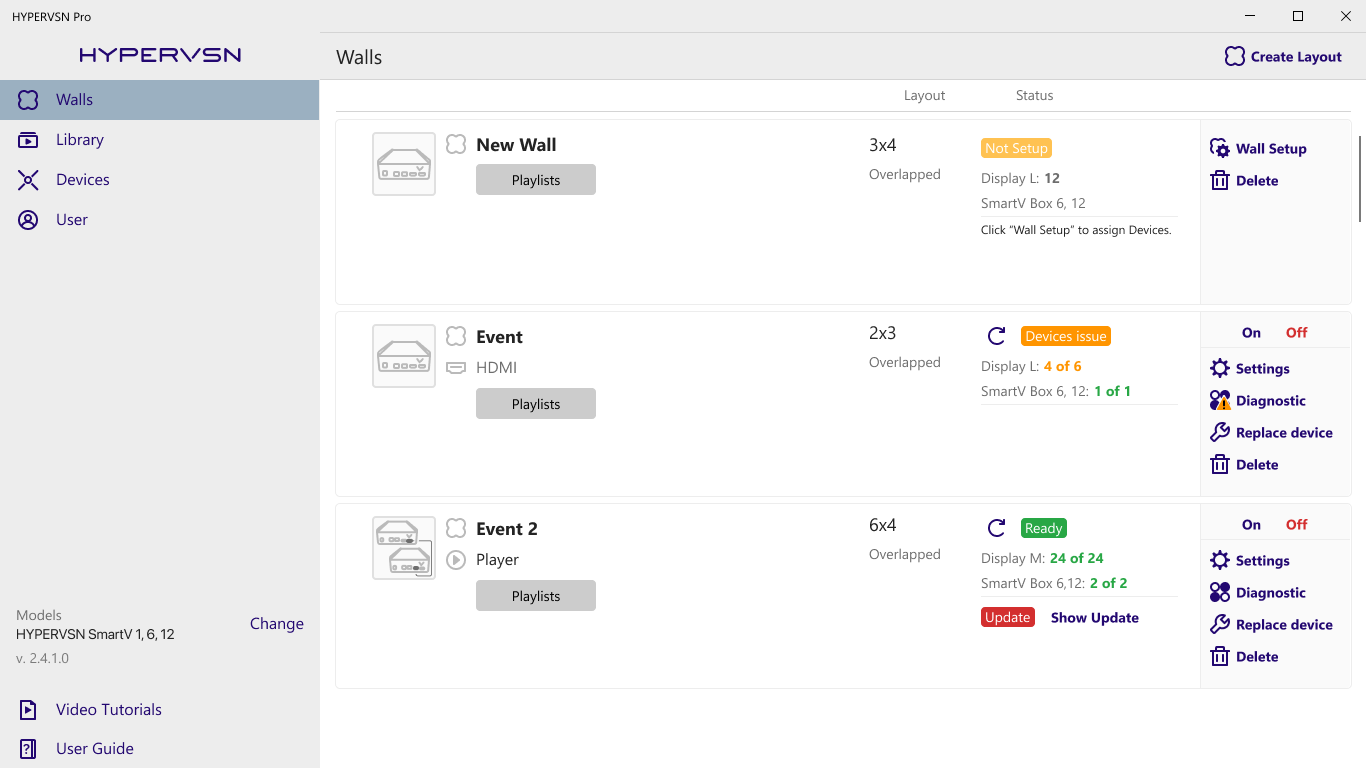Click the New Wall device thumbnail
Screen dimensions: 1366x768
pyautogui.click(x=404, y=164)
